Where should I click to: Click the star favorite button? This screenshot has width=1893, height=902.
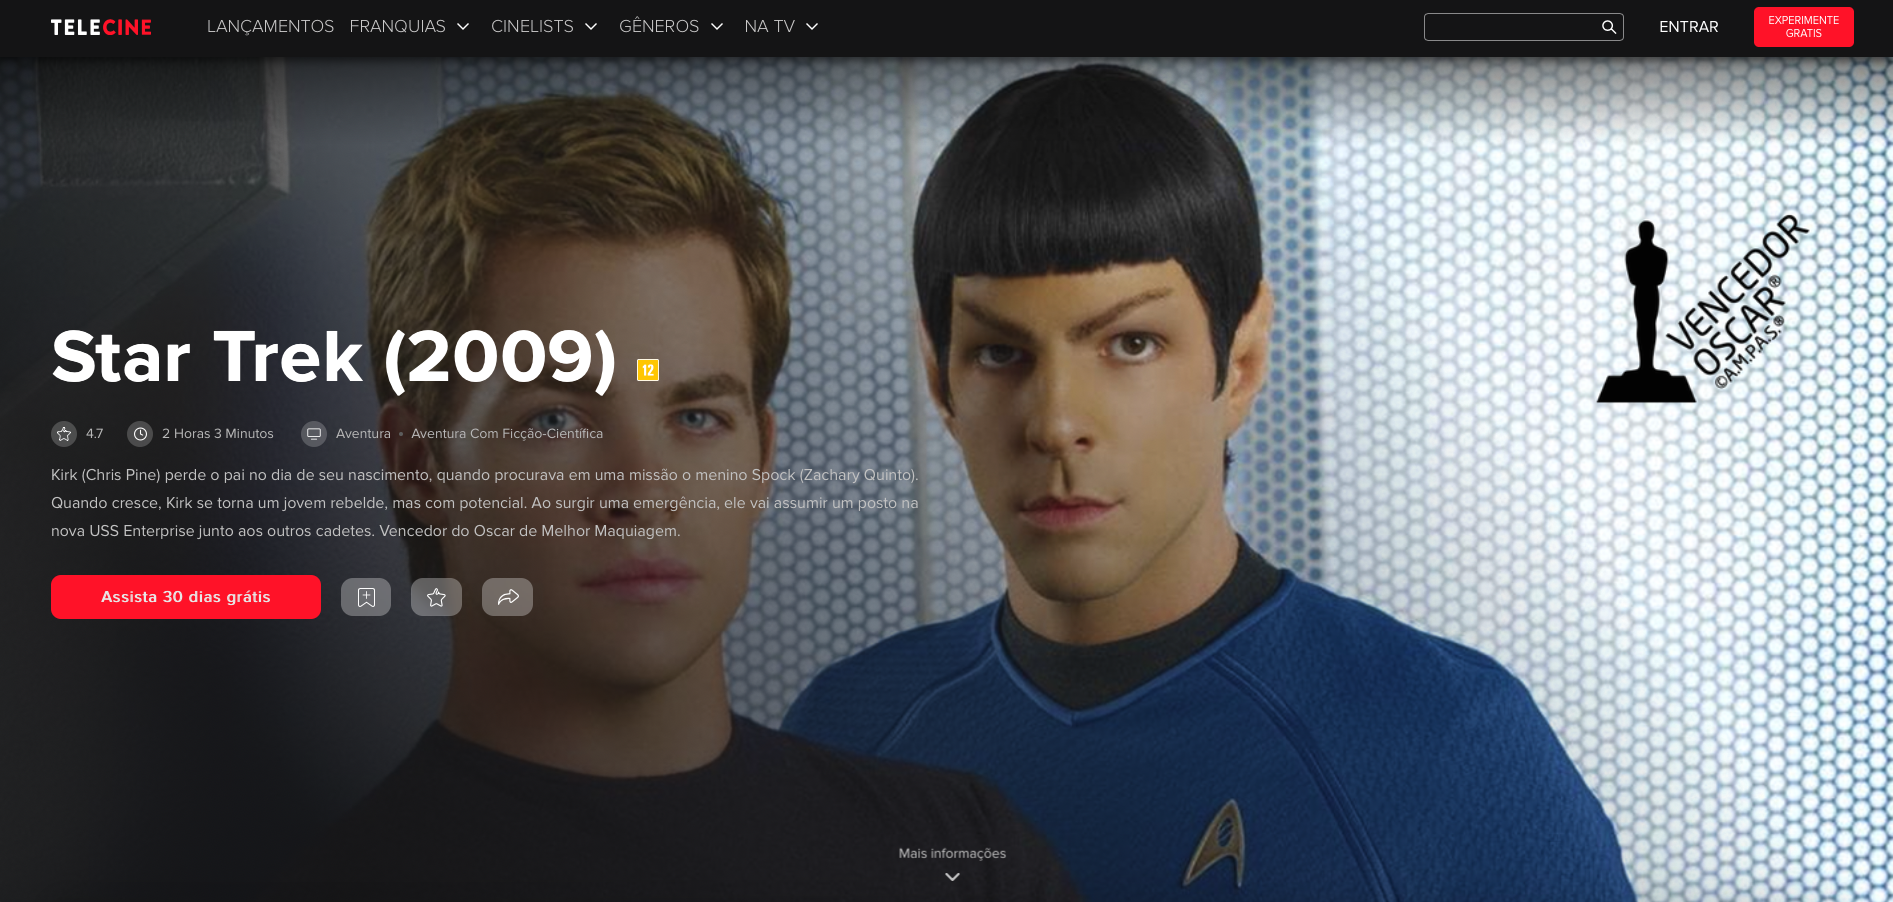(x=436, y=597)
